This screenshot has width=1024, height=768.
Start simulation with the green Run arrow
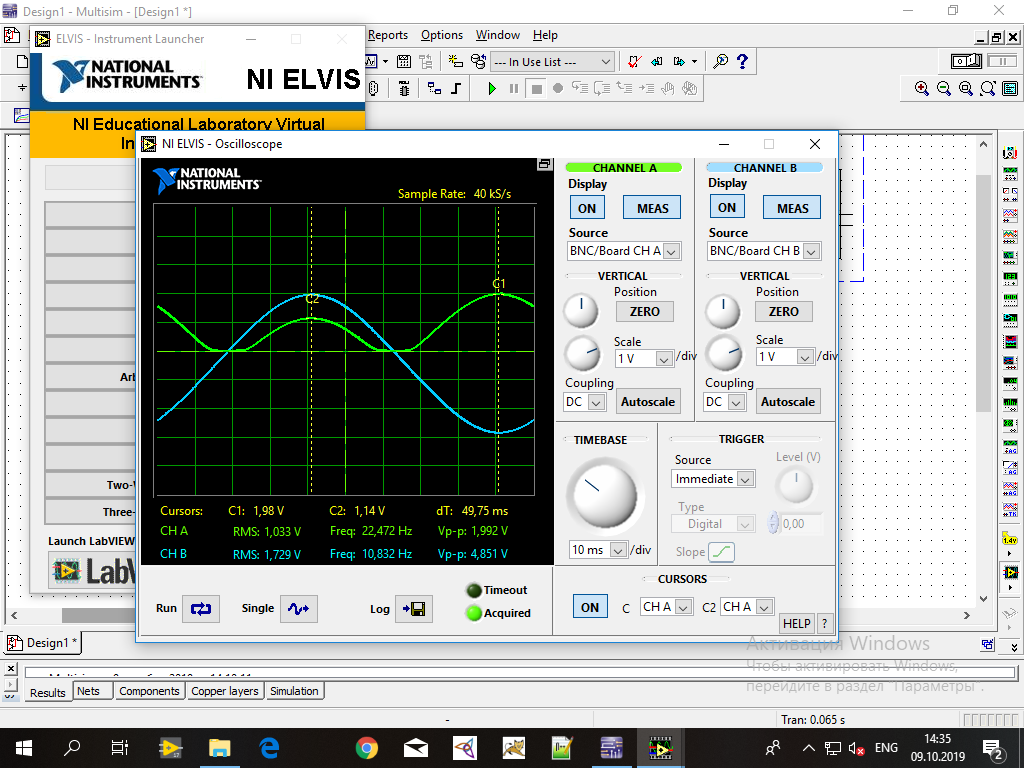[492, 89]
